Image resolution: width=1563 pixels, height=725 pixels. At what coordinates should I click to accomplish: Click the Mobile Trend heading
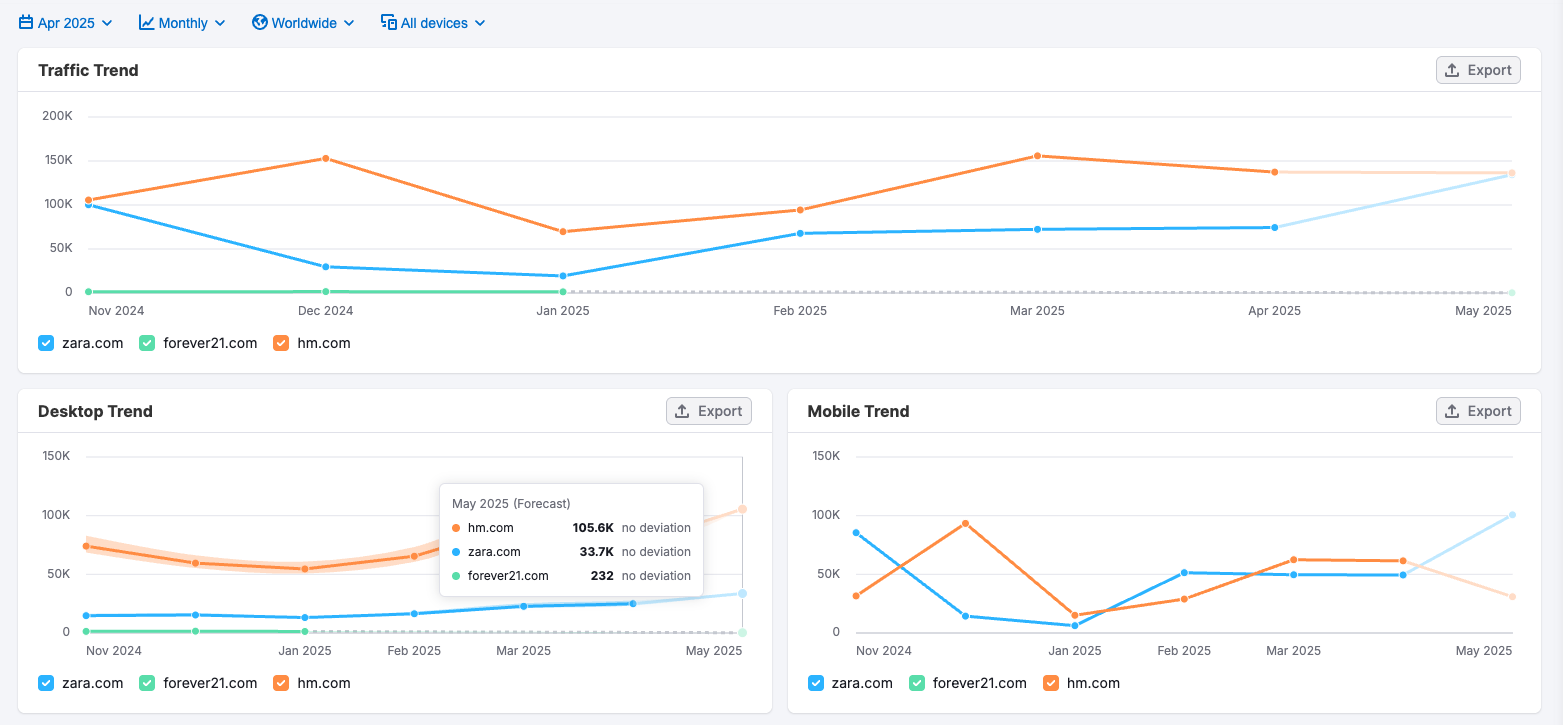point(858,411)
